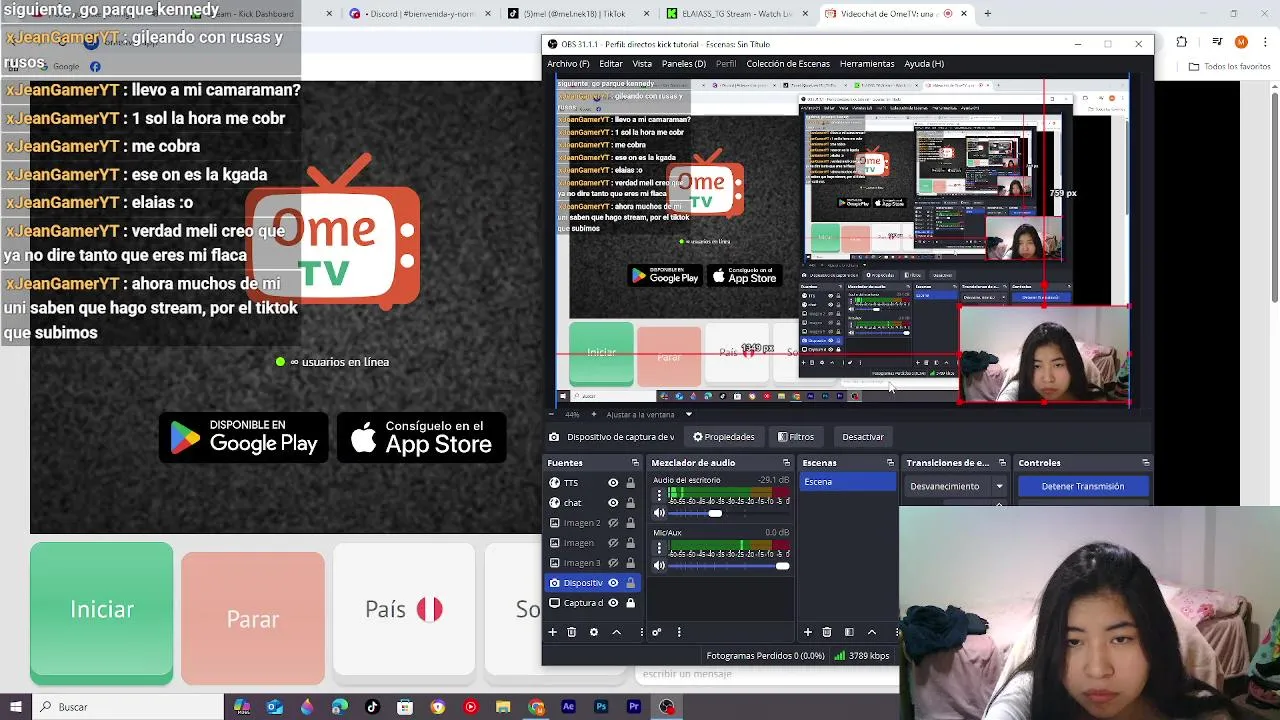The image size is (1280, 720).
Task: Open Vista menu in OBS
Action: [x=642, y=64]
